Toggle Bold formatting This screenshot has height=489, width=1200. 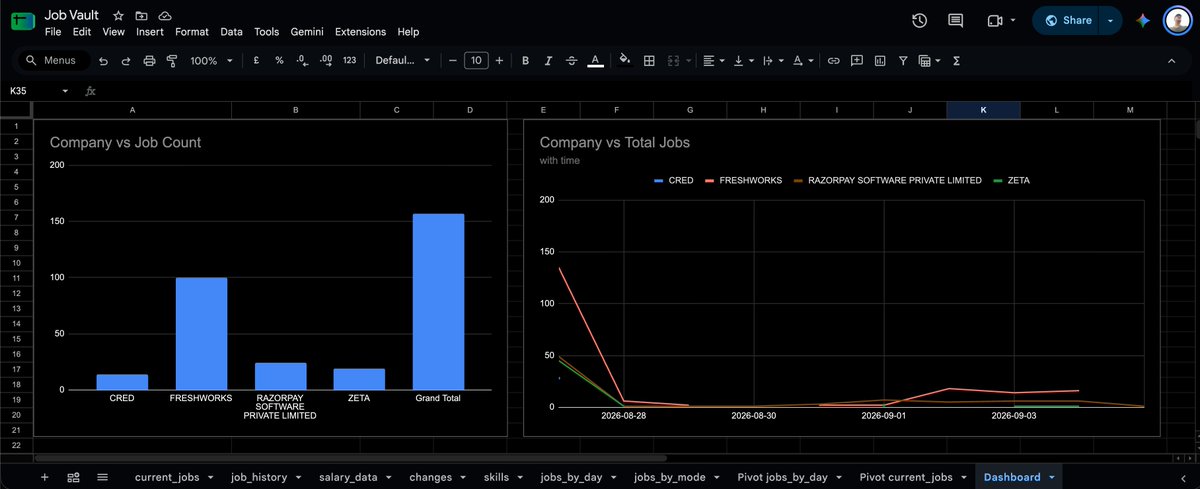pos(525,61)
